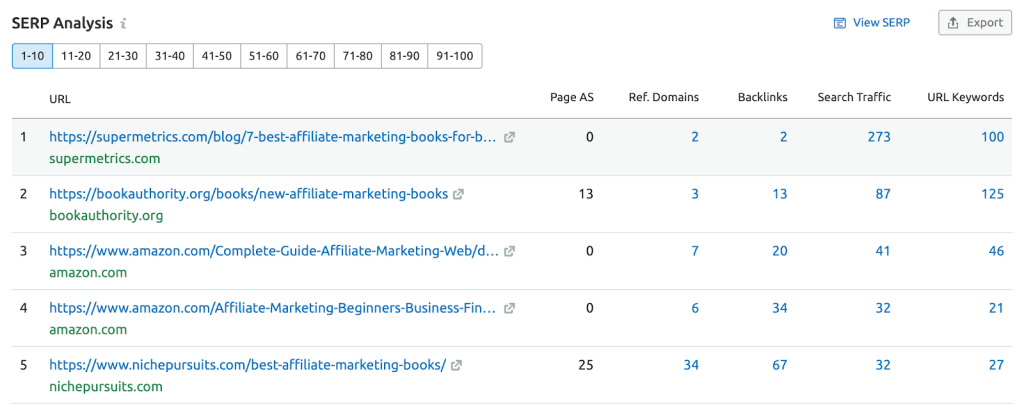
Task: Click the Page AS column header
Action: click(x=572, y=97)
